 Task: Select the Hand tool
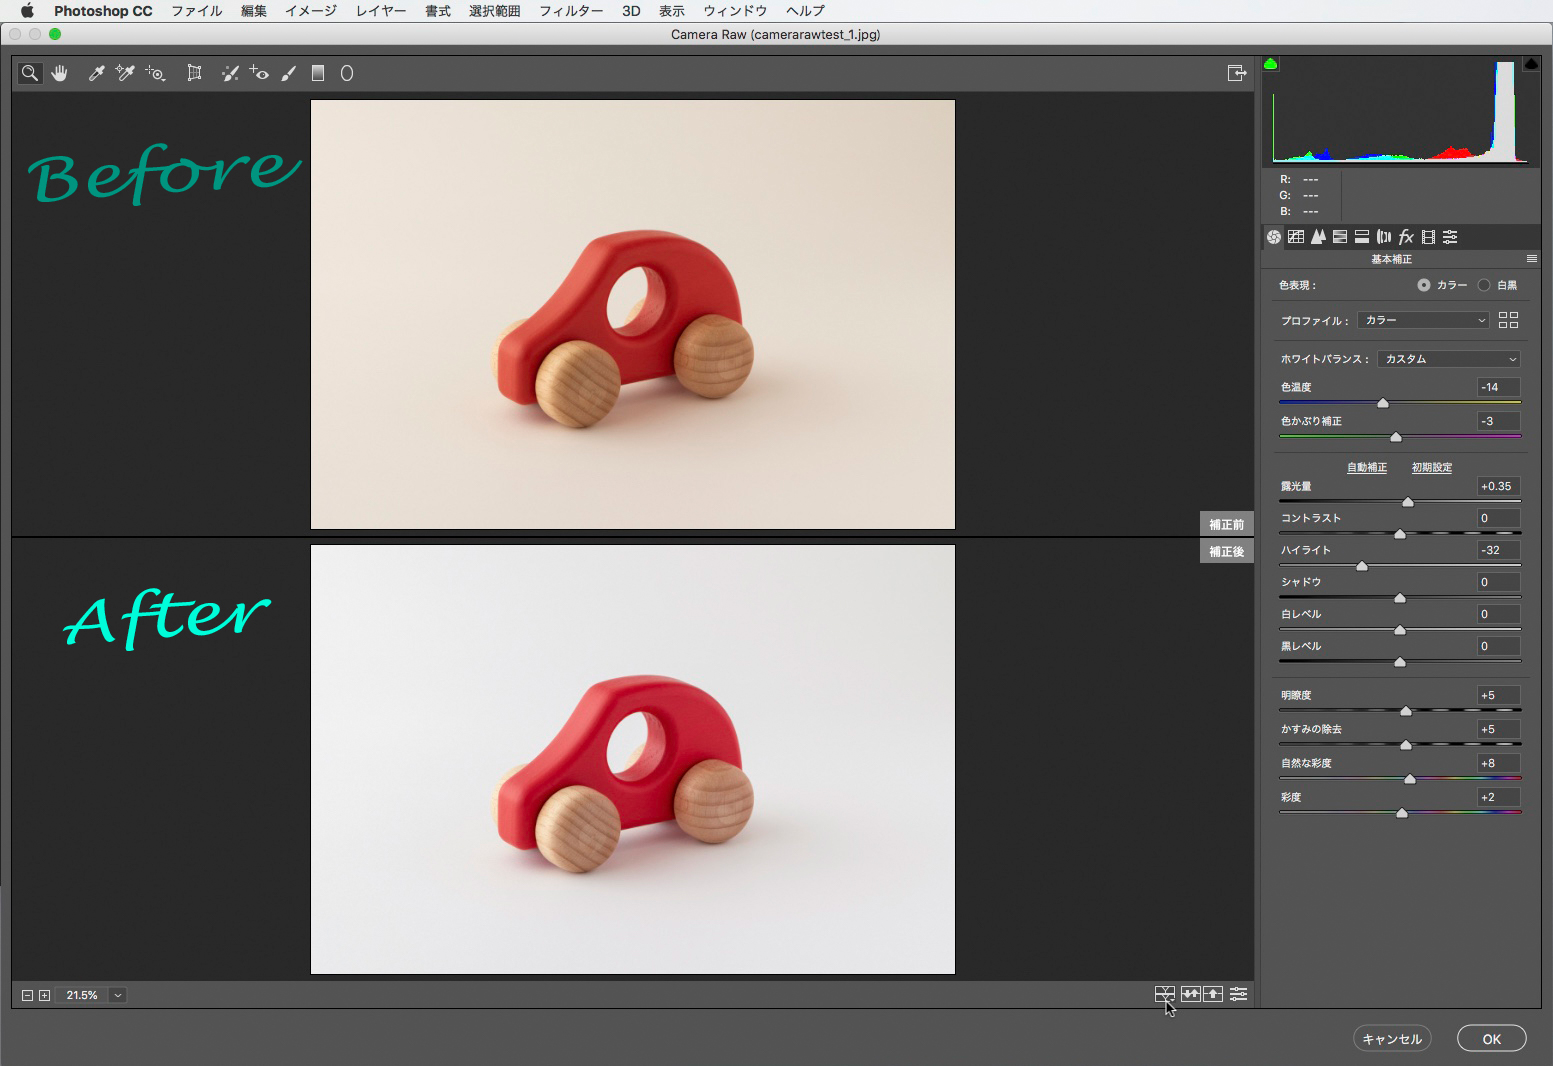click(x=60, y=73)
